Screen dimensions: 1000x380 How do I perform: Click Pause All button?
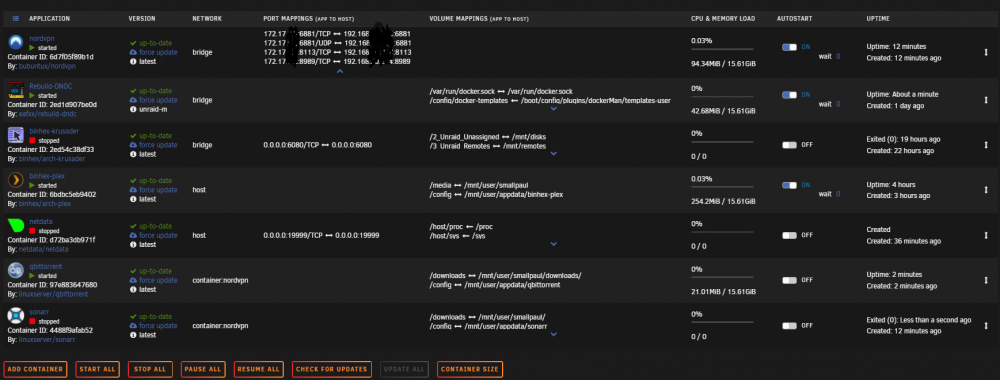203,369
